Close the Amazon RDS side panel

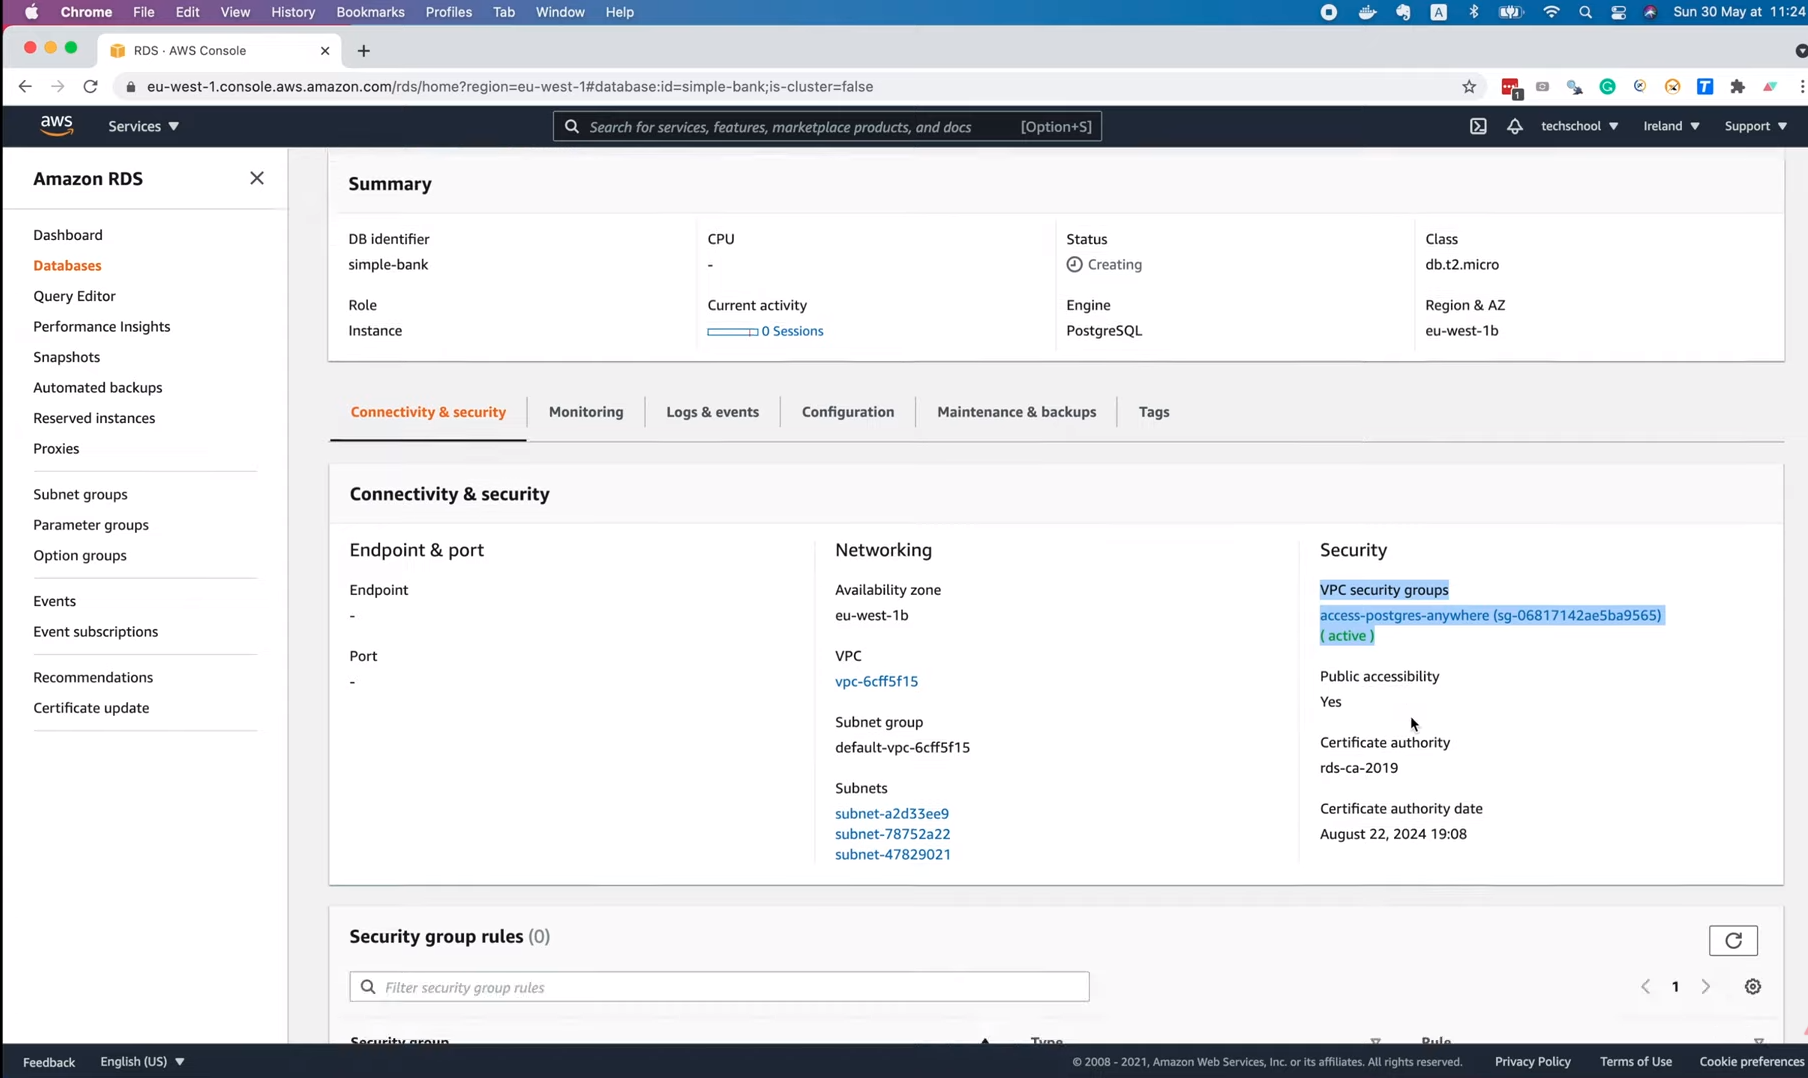coord(257,178)
